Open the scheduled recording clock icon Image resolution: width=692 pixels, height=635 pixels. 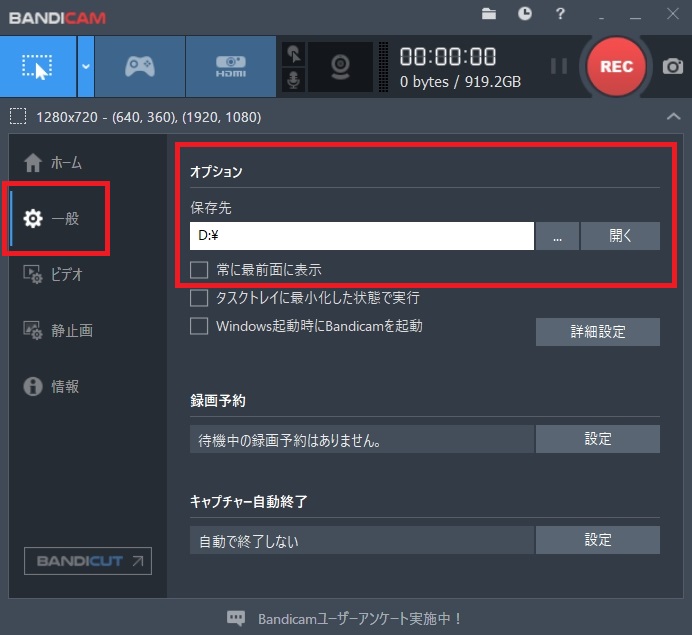[524, 14]
